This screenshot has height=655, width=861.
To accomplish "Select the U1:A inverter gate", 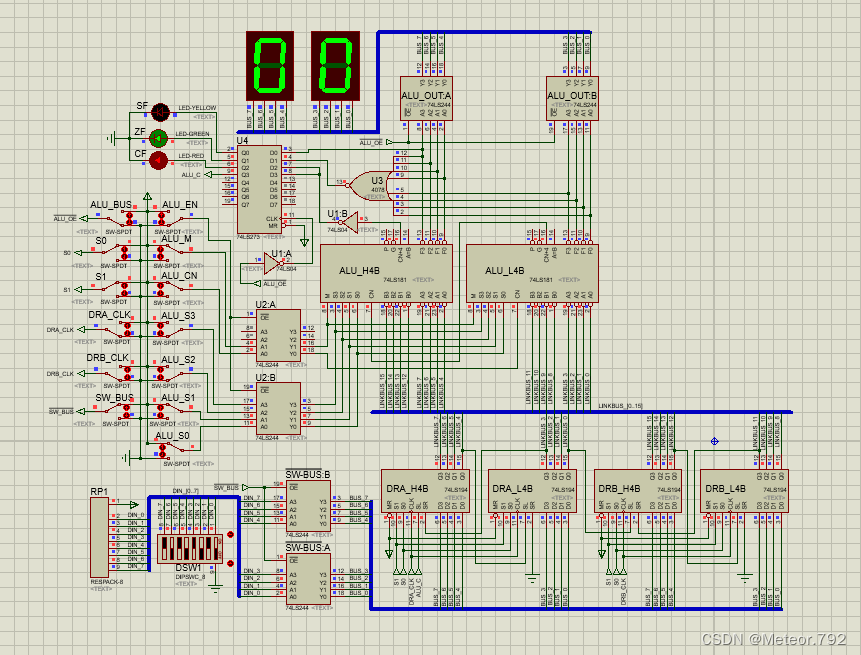I will (x=272, y=263).
